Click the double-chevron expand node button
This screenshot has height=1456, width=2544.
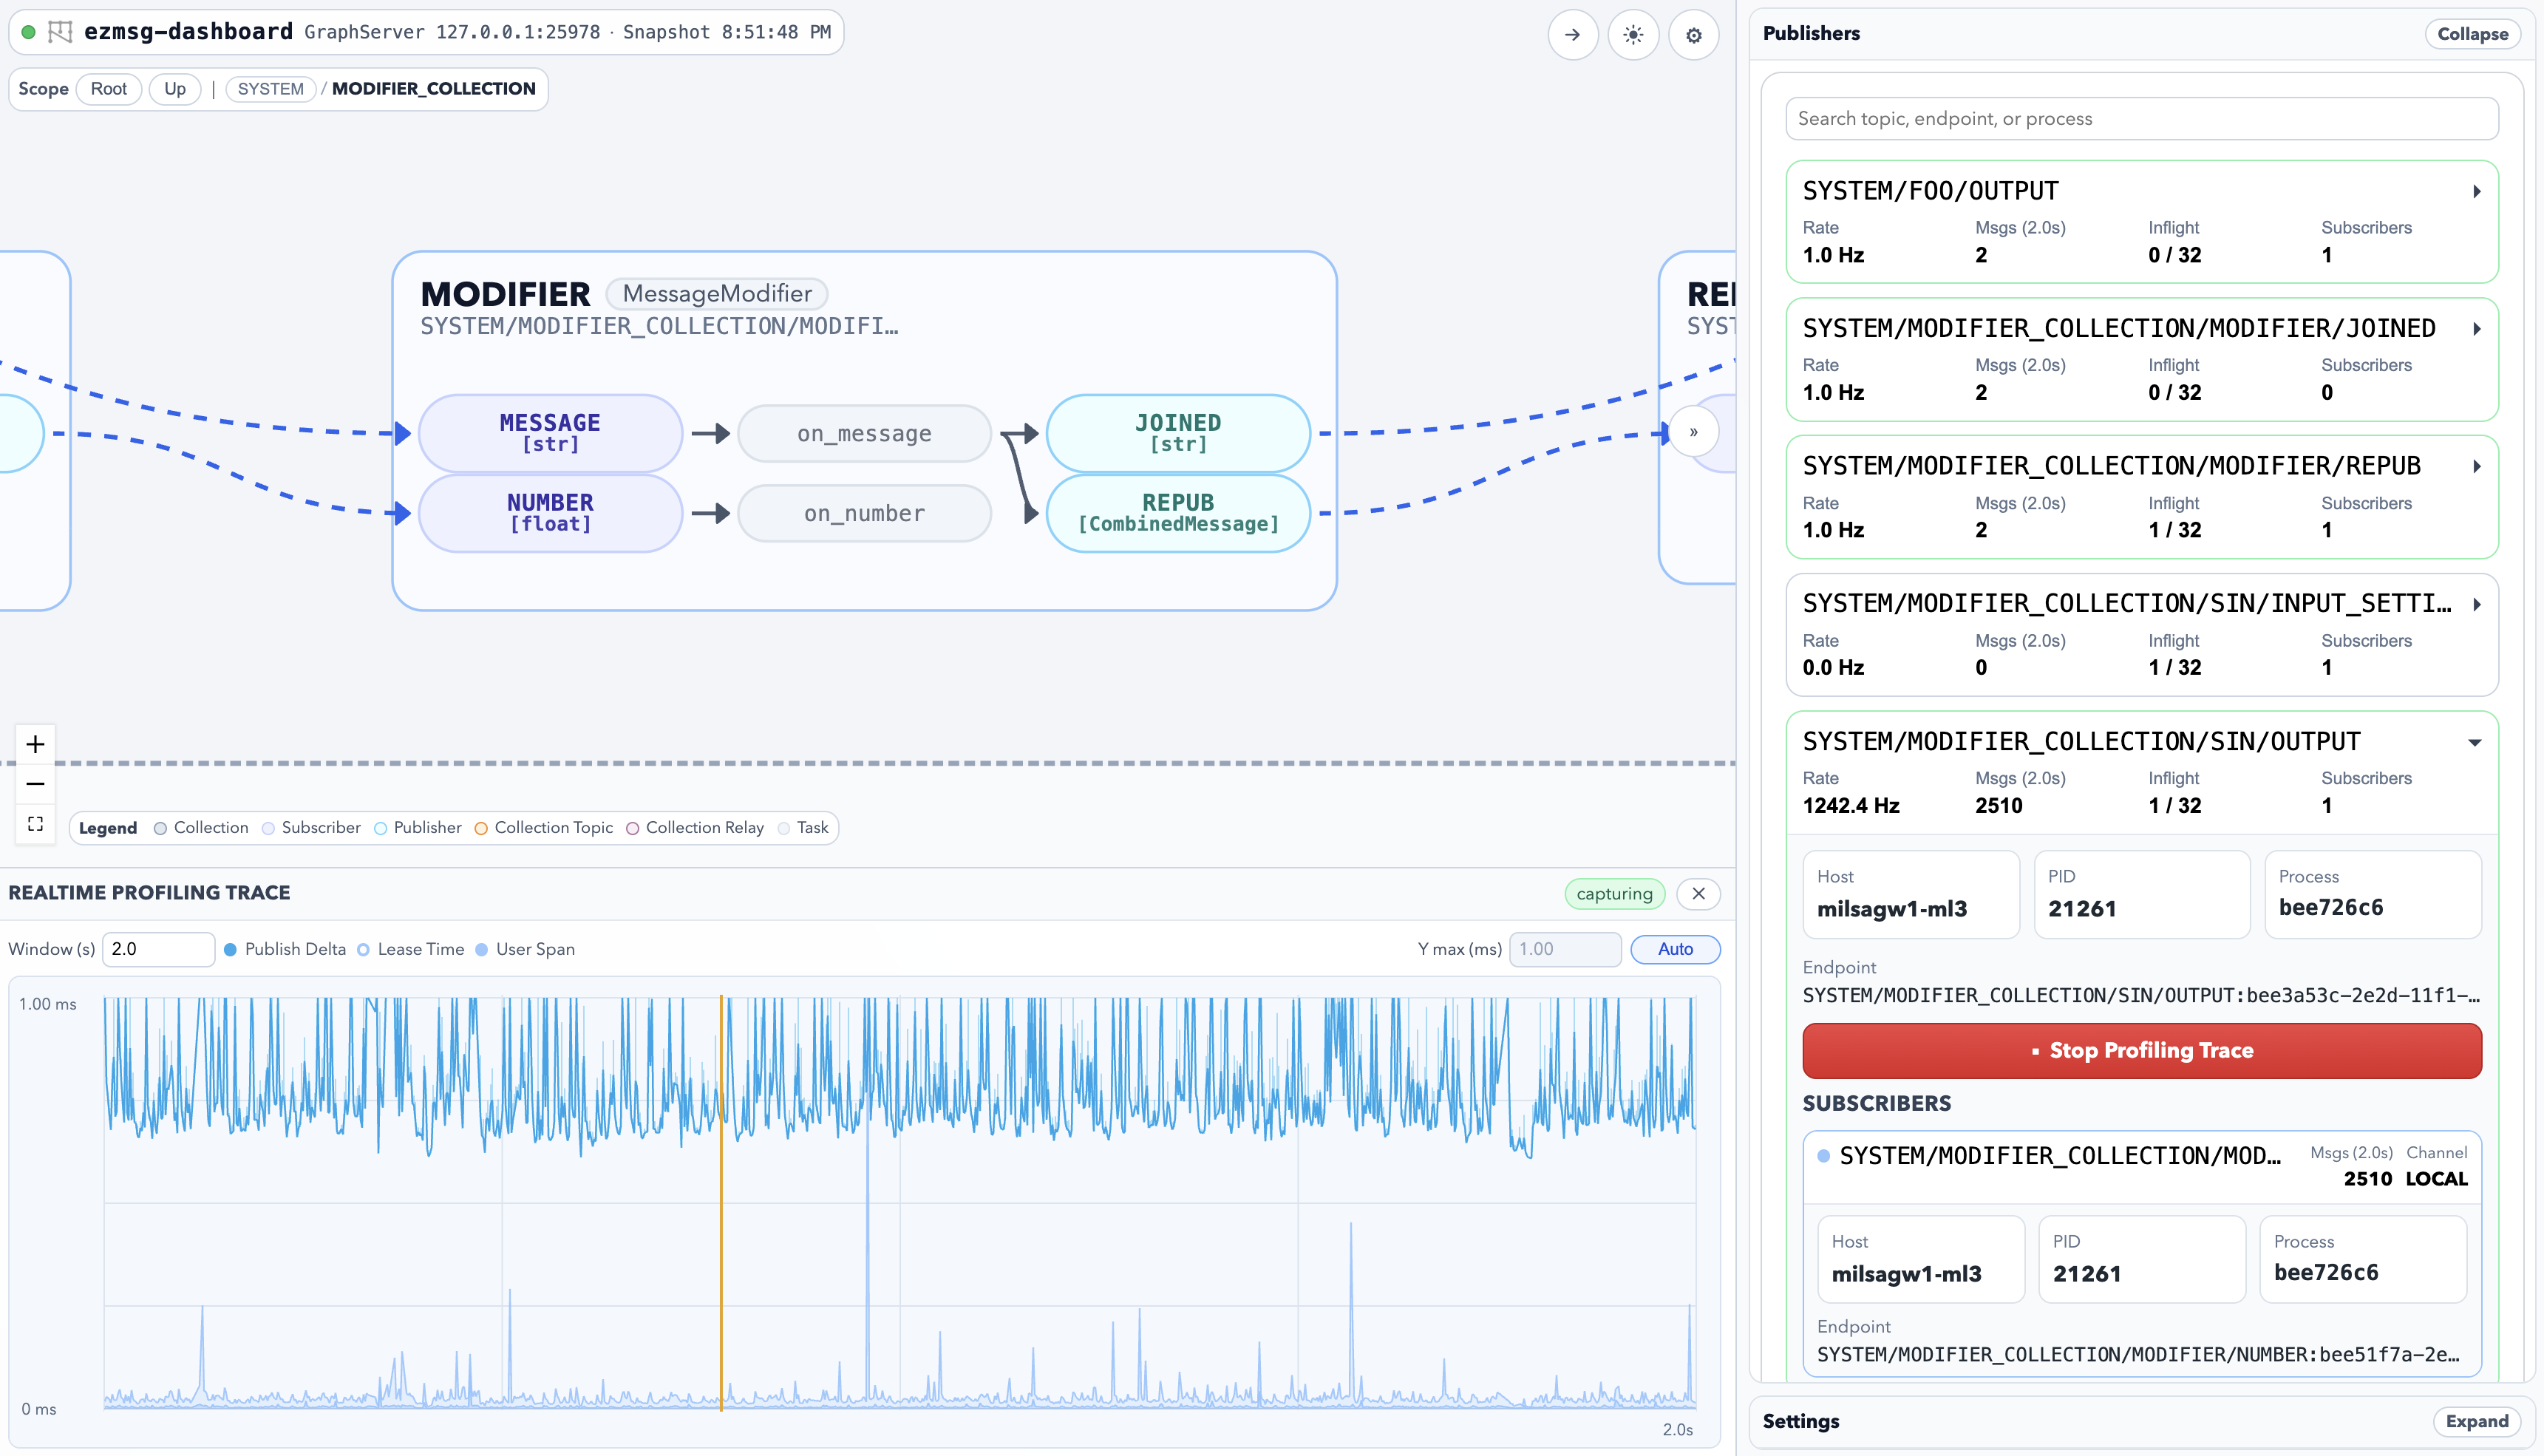pos(1693,432)
